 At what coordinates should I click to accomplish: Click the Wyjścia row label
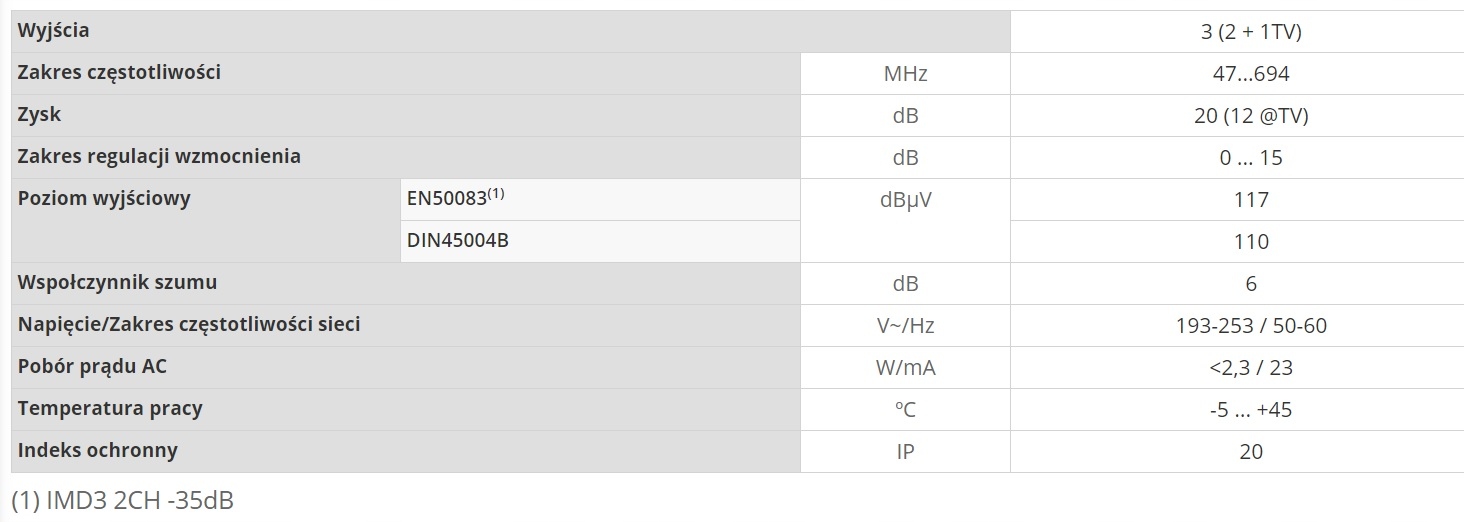pyautogui.click(x=53, y=31)
